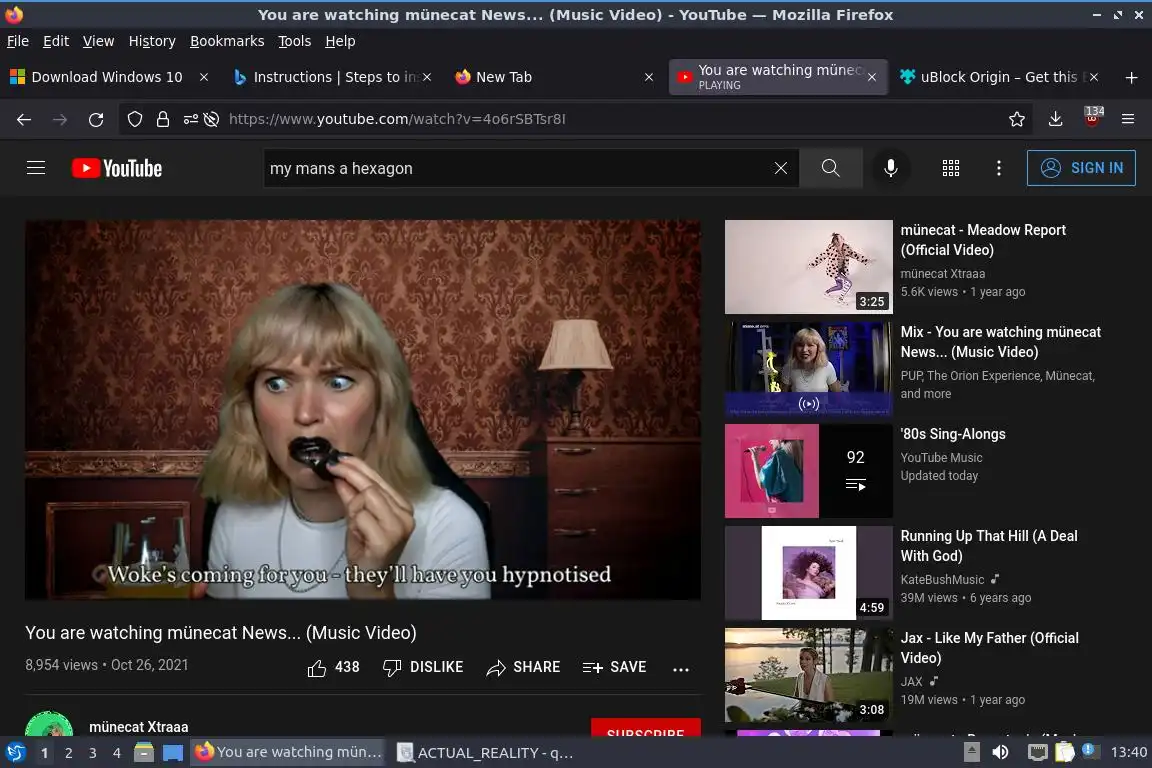Open the taskbar start menu icon
1152x768 pixels.
tap(15, 753)
